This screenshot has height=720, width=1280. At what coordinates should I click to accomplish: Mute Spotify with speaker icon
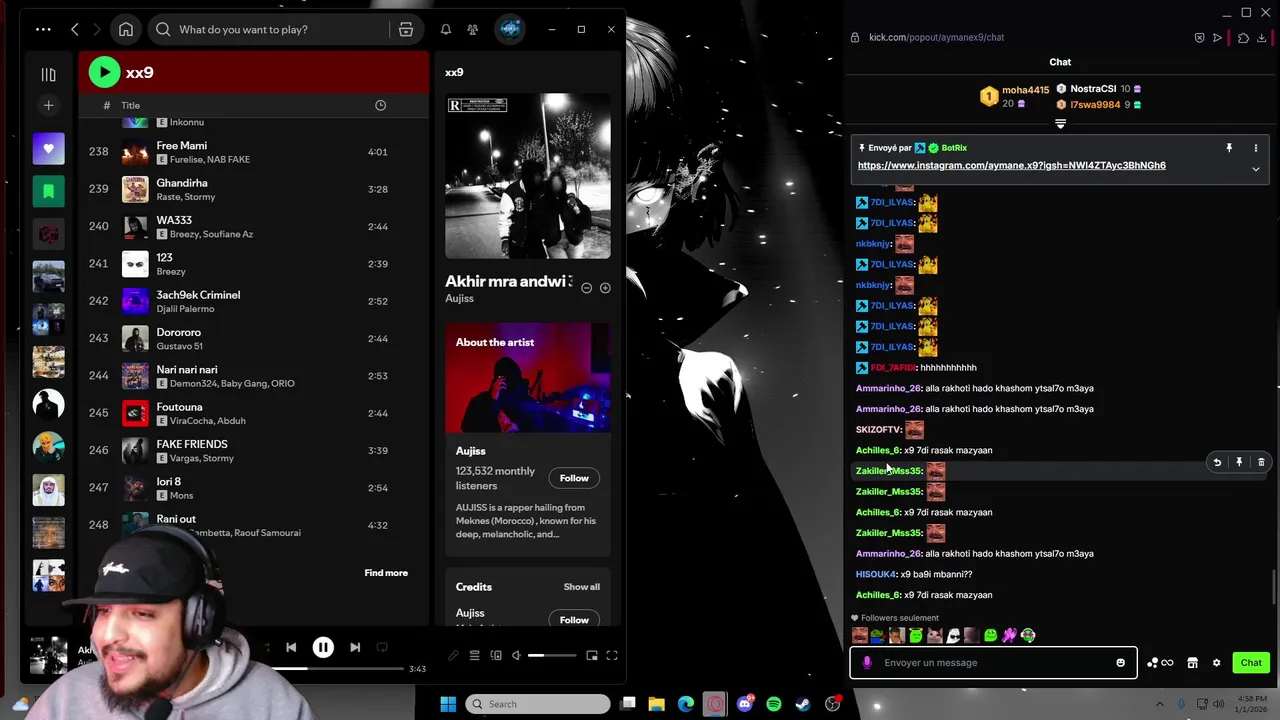point(516,656)
